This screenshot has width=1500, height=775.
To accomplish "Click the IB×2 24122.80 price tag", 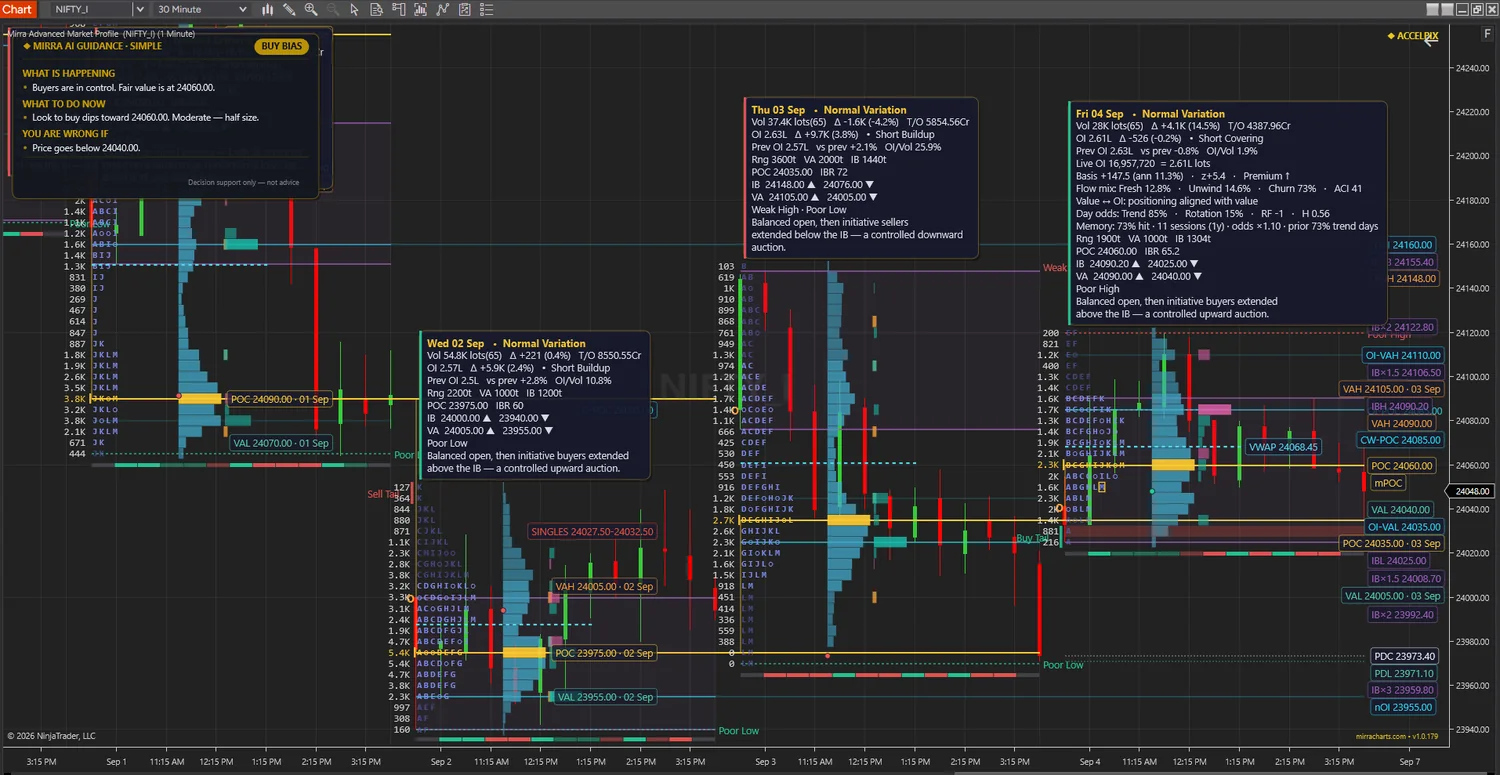I will click(x=1402, y=327).
